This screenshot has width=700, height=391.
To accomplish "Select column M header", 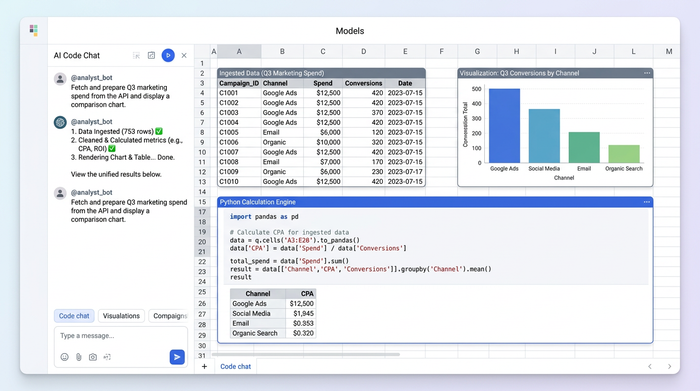I will coord(668,51).
